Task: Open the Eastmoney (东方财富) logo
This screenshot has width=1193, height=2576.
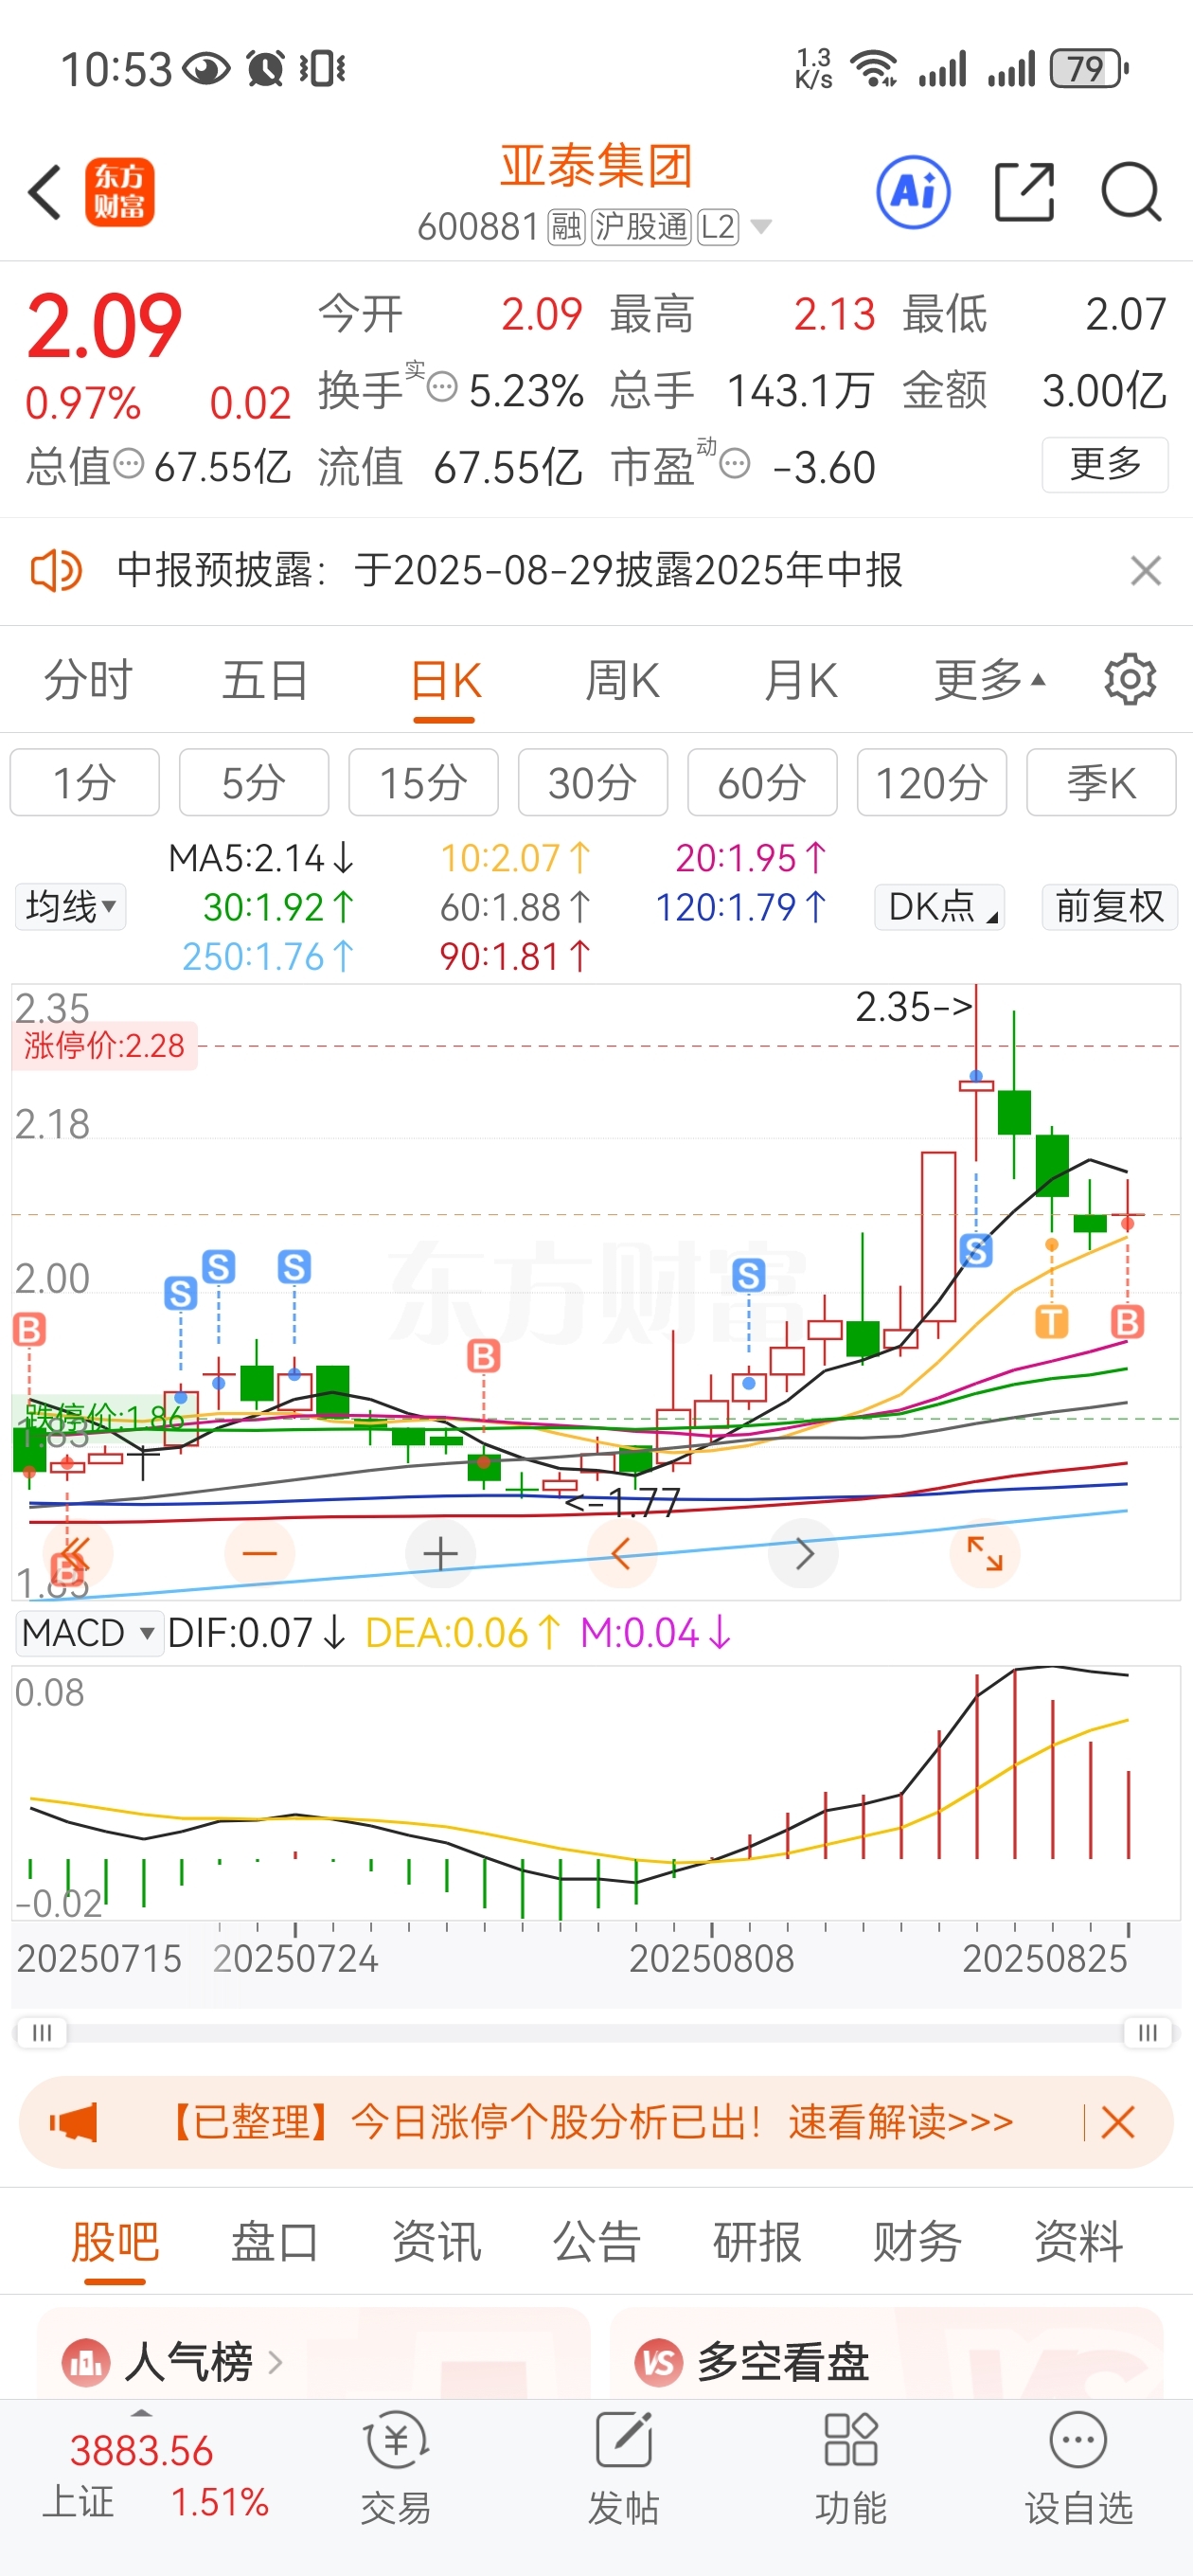Action: [120, 192]
